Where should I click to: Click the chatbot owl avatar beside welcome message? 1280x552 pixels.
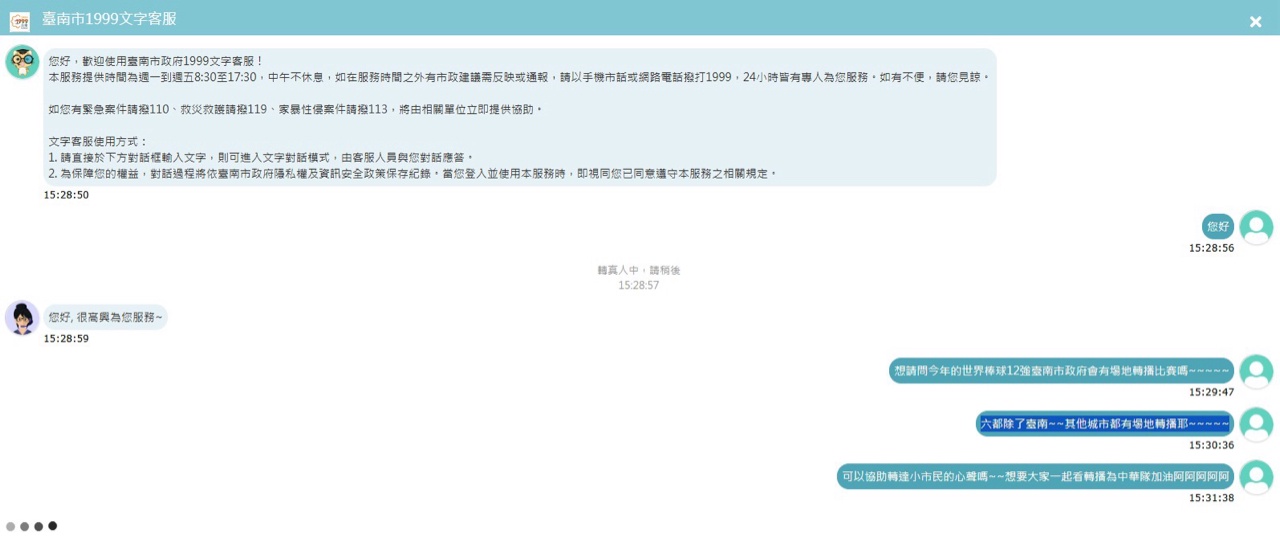22,62
